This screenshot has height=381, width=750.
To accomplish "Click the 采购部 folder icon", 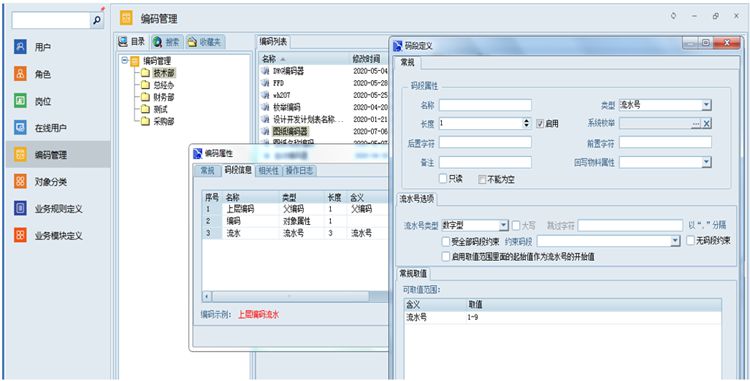I will point(145,121).
